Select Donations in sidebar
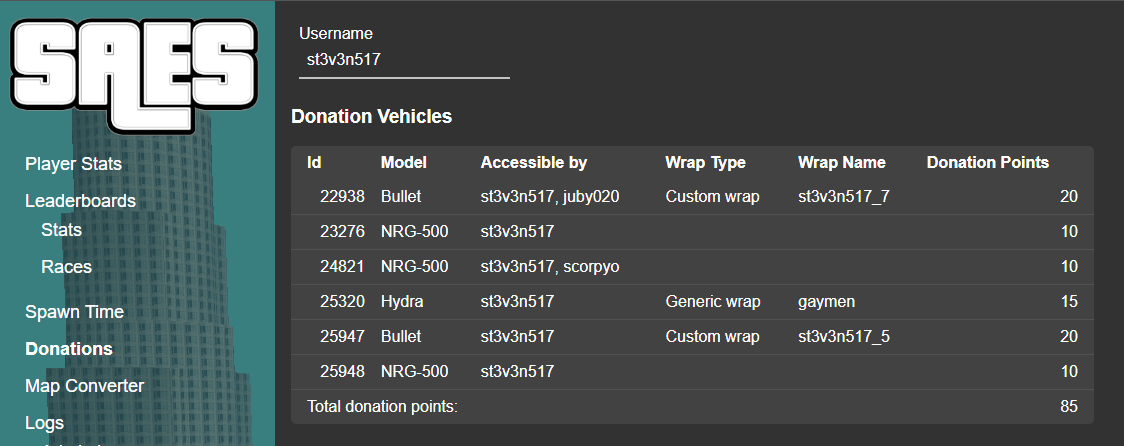 [68, 349]
